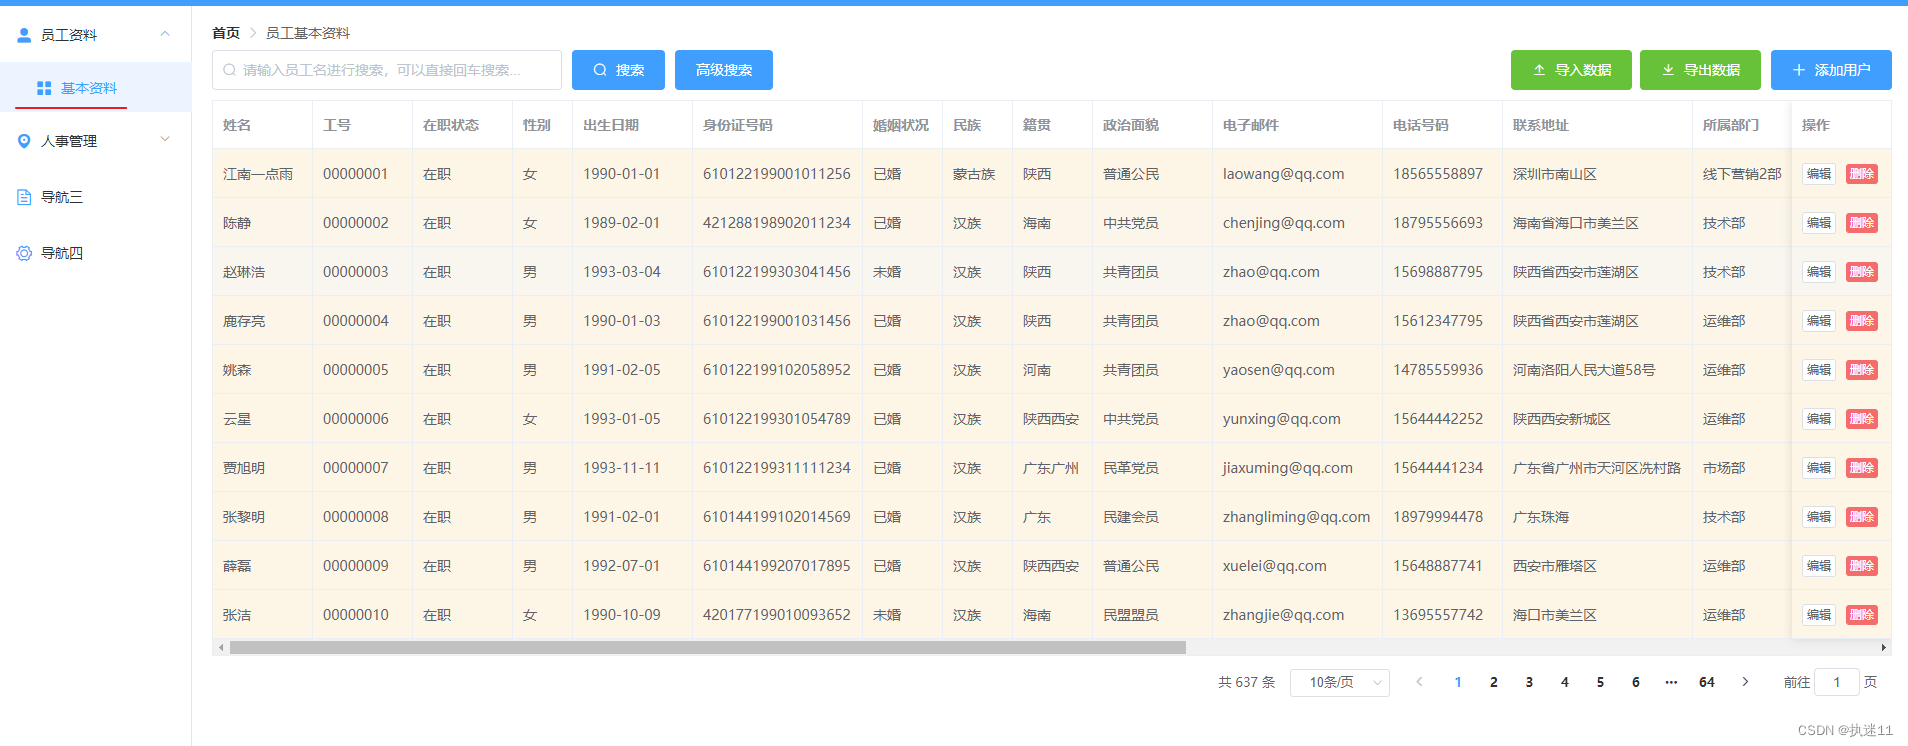This screenshot has width=1908, height=746.
Task: Expand the 人事管理 menu chevron
Action: click(x=165, y=140)
